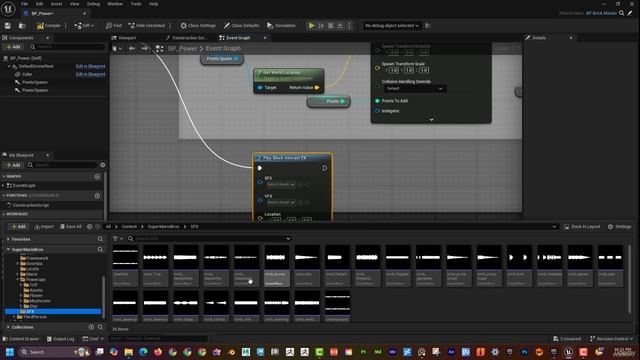Click the Find button in toolbar
640x360 pixels.
pos(113,26)
